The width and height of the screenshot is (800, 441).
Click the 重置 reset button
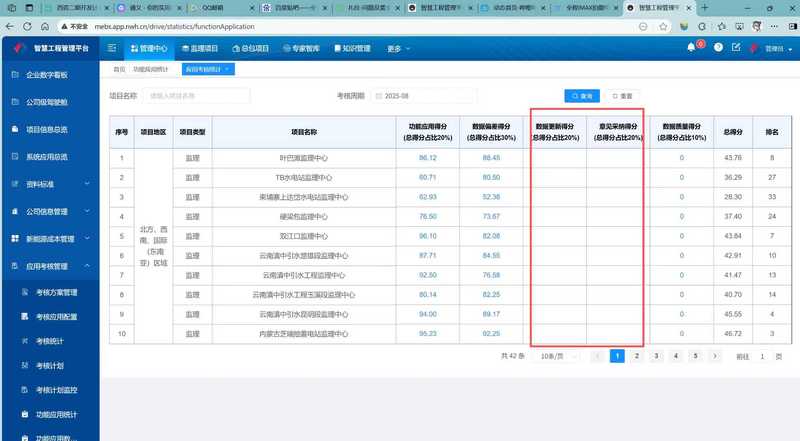[x=623, y=96]
